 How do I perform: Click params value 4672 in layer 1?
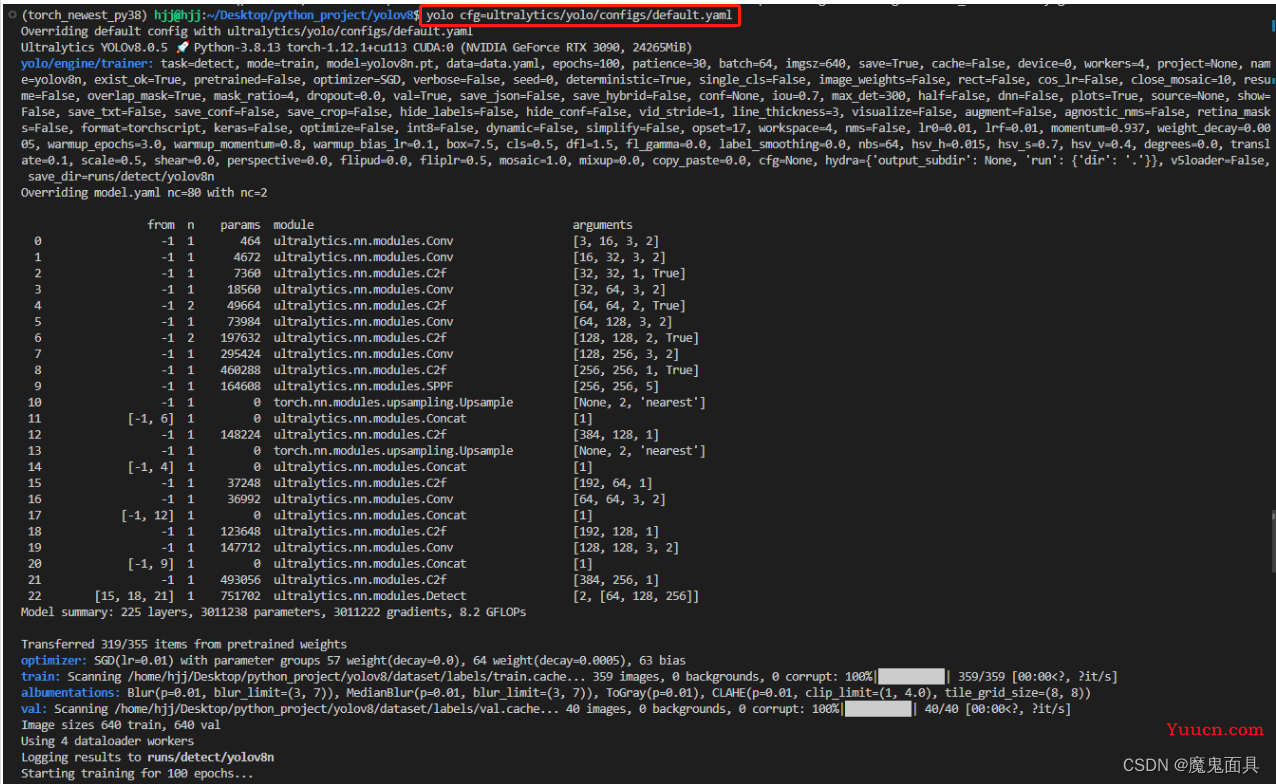(247, 257)
